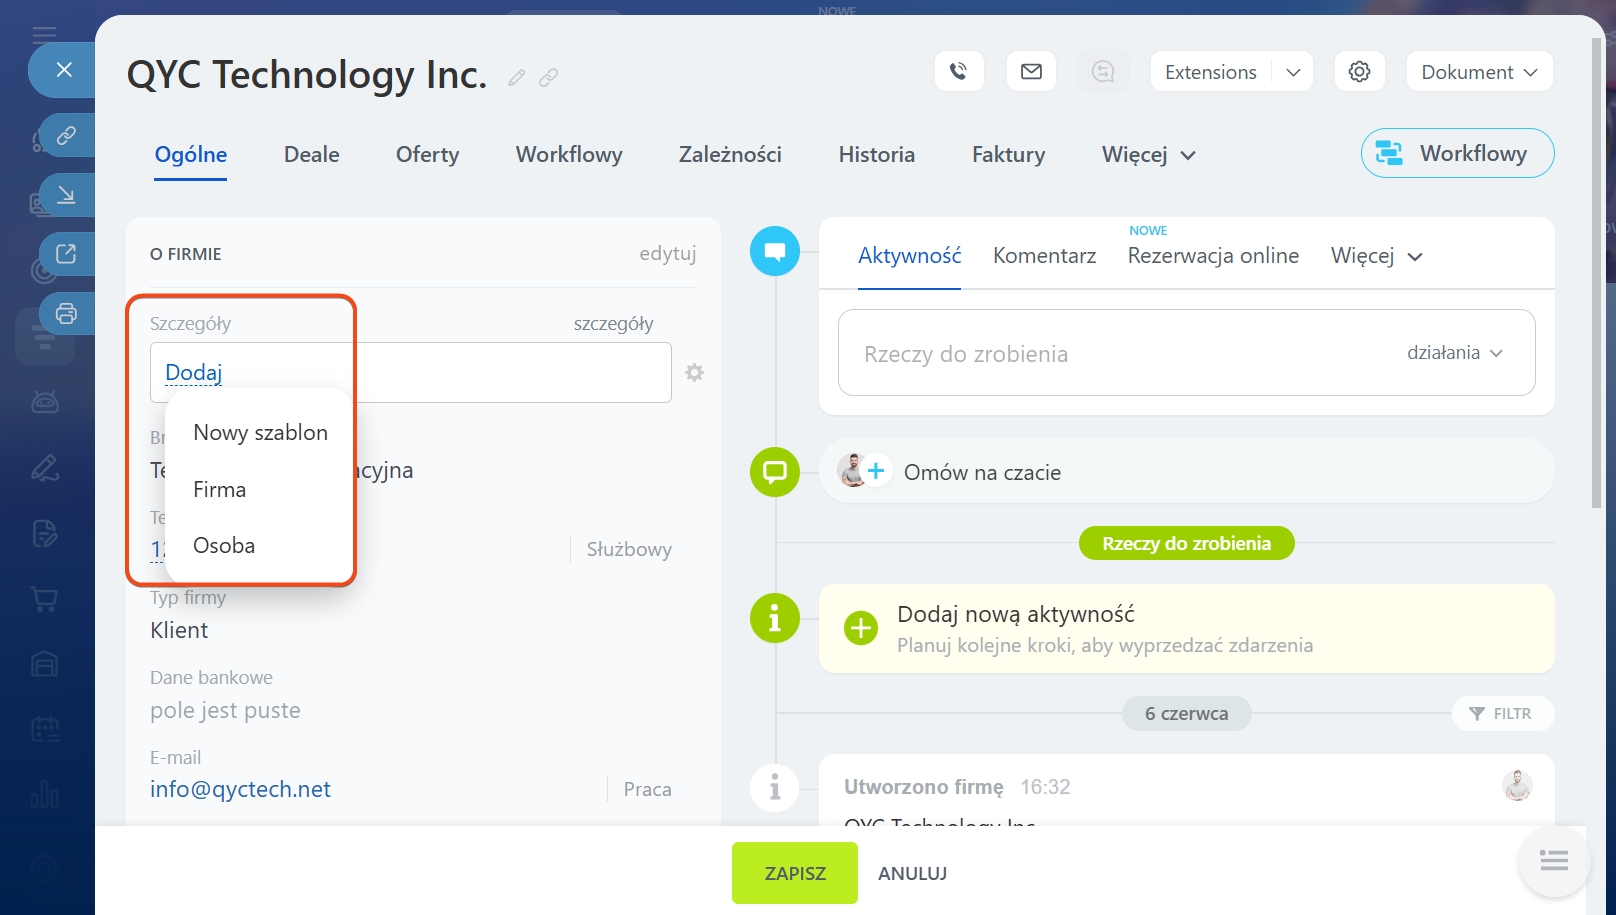Viewport: 1616px width, 915px height.
Task: Click user avatar on Utworzono firmę entry
Action: (1517, 786)
